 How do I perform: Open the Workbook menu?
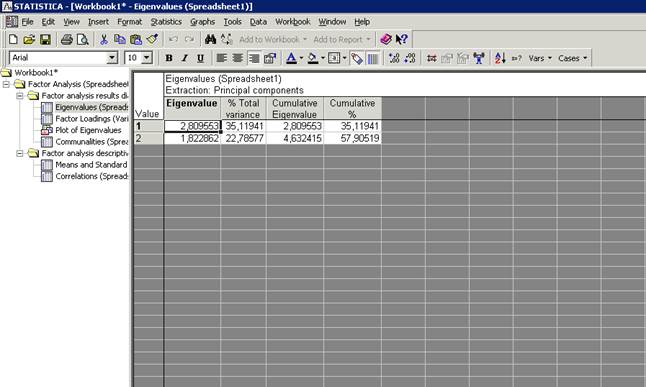pyautogui.click(x=293, y=21)
